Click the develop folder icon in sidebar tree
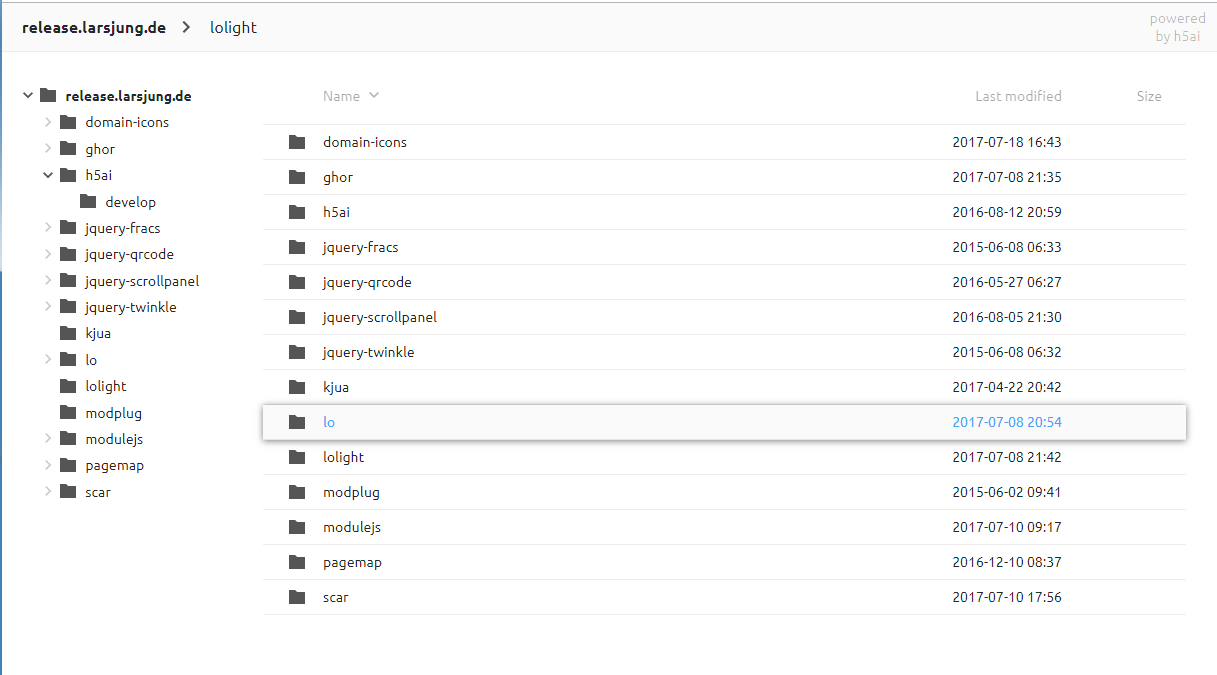This screenshot has height=675, width=1217. click(x=88, y=202)
